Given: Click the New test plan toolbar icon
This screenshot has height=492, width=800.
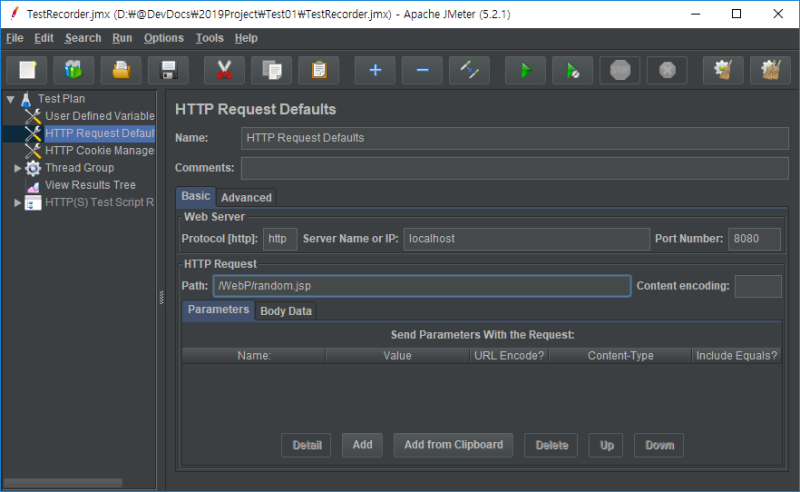Looking at the screenshot, I should [x=27, y=70].
